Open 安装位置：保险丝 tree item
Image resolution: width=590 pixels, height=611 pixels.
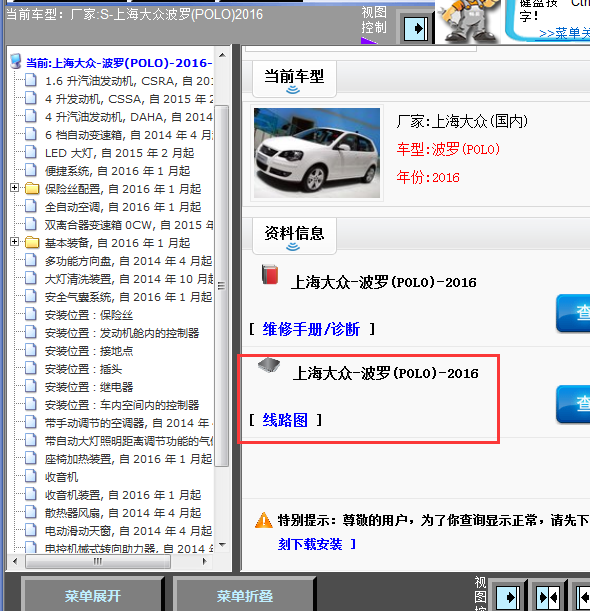click(89, 315)
